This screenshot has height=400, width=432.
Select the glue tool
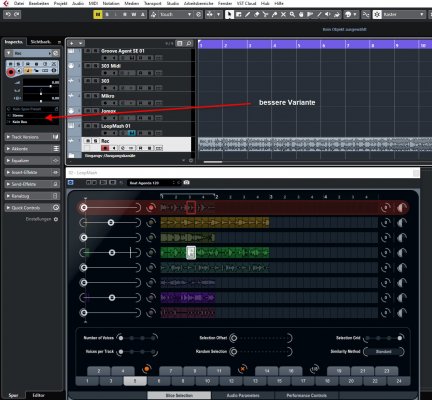tap(274, 14)
